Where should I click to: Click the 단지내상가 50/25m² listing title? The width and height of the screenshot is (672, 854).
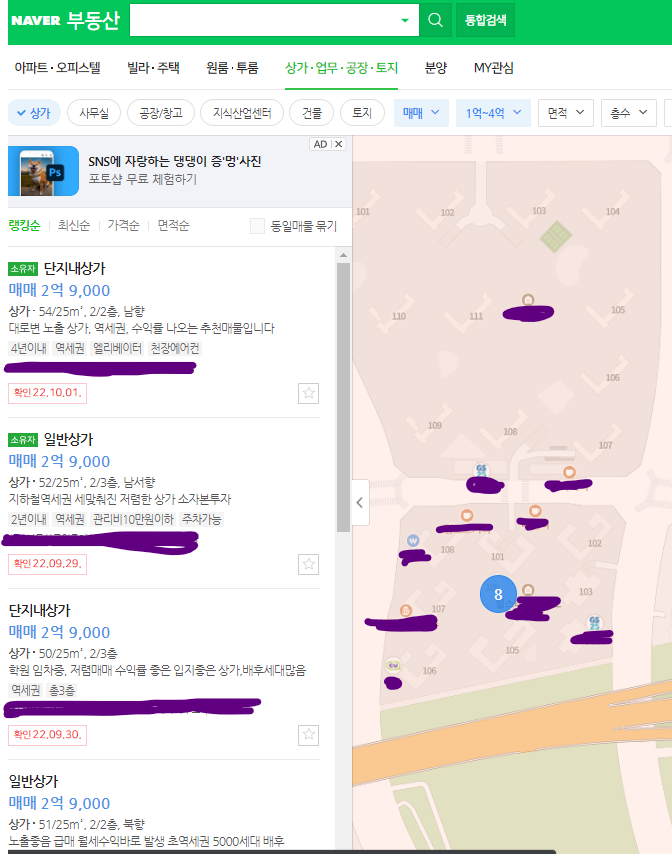tap(40, 611)
